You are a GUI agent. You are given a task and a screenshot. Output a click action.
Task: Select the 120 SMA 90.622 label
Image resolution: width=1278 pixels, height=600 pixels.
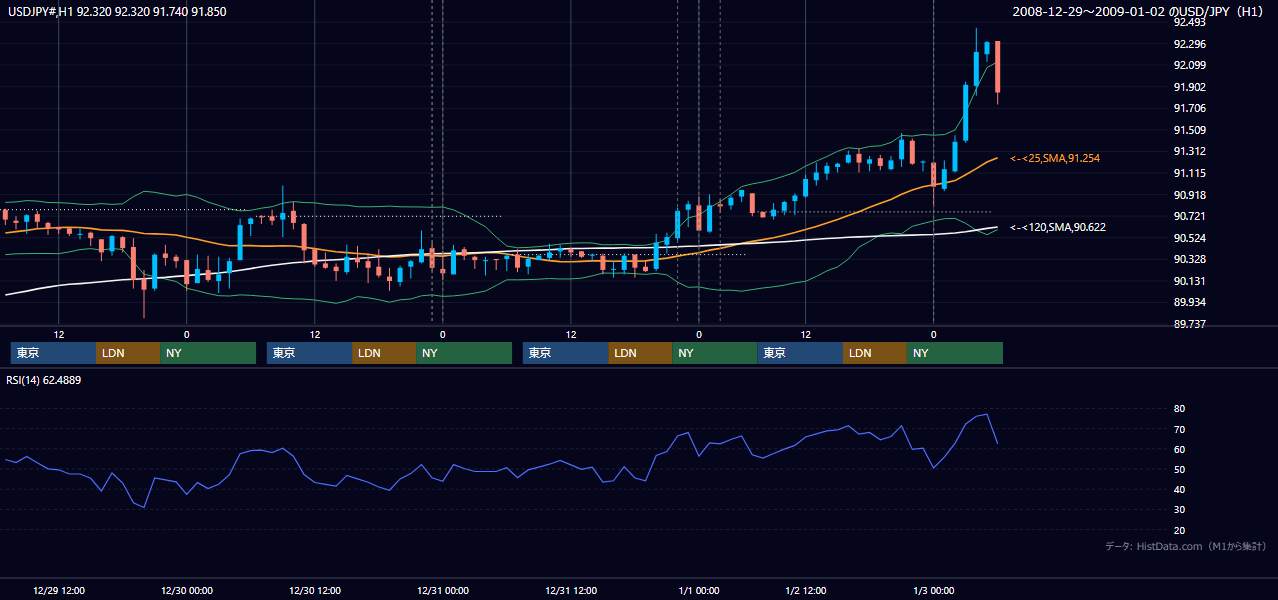1058,227
